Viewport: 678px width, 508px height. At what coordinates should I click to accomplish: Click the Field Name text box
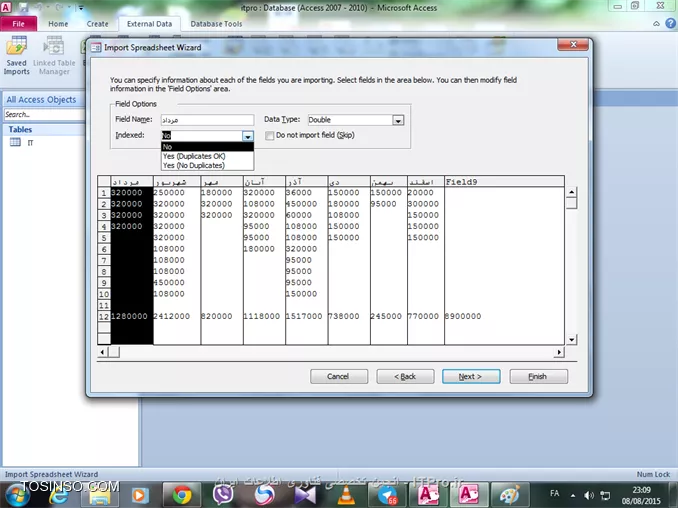[x=207, y=120]
